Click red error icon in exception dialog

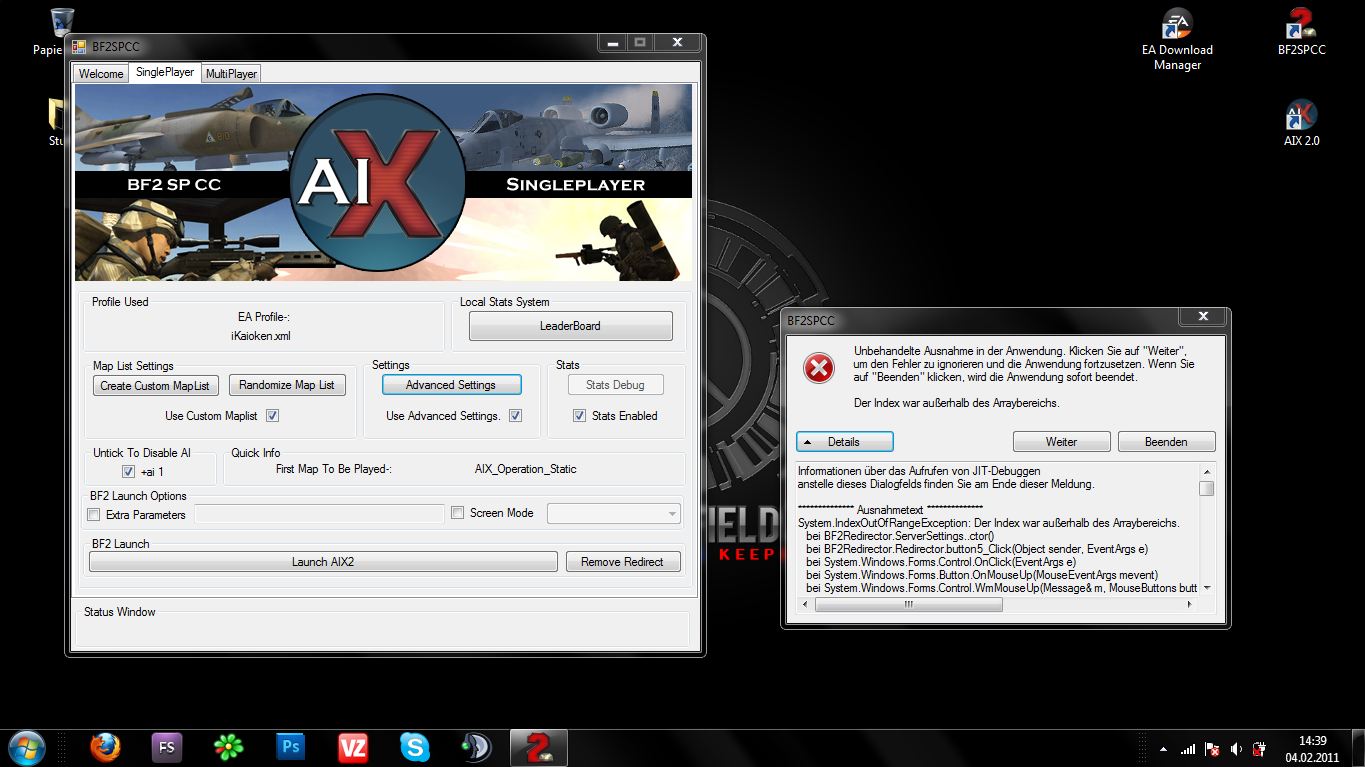tap(819, 368)
